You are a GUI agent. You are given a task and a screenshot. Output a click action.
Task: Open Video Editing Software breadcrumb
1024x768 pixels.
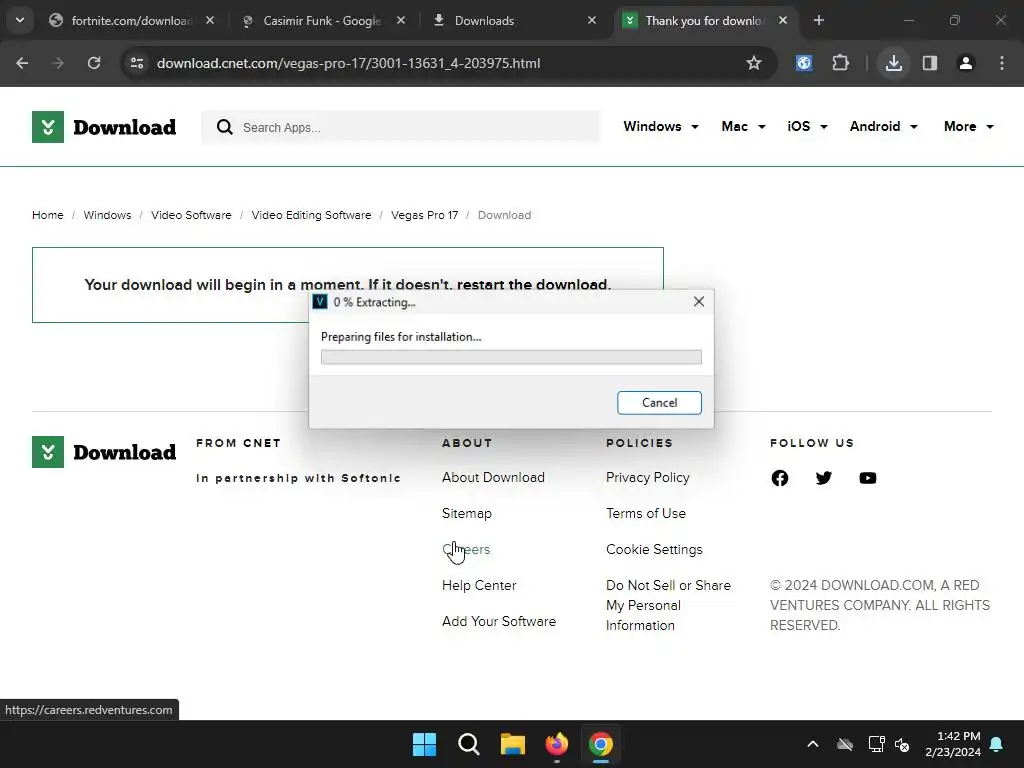pyautogui.click(x=311, y=215)
